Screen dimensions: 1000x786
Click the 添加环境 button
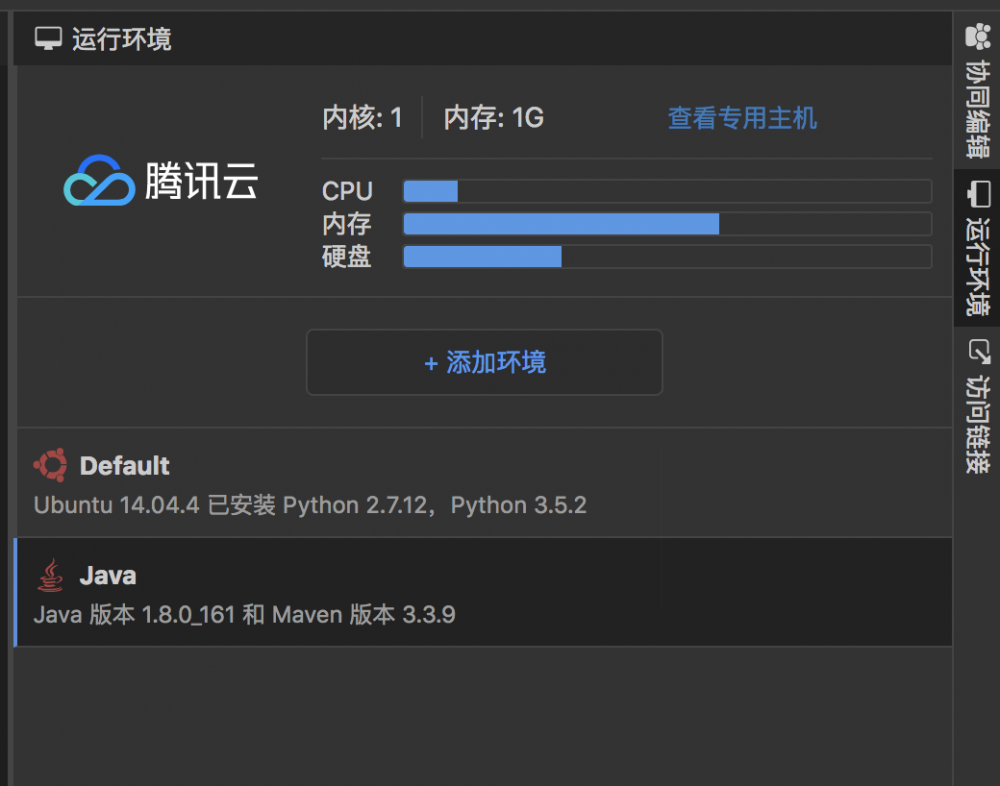coord(484,362)
